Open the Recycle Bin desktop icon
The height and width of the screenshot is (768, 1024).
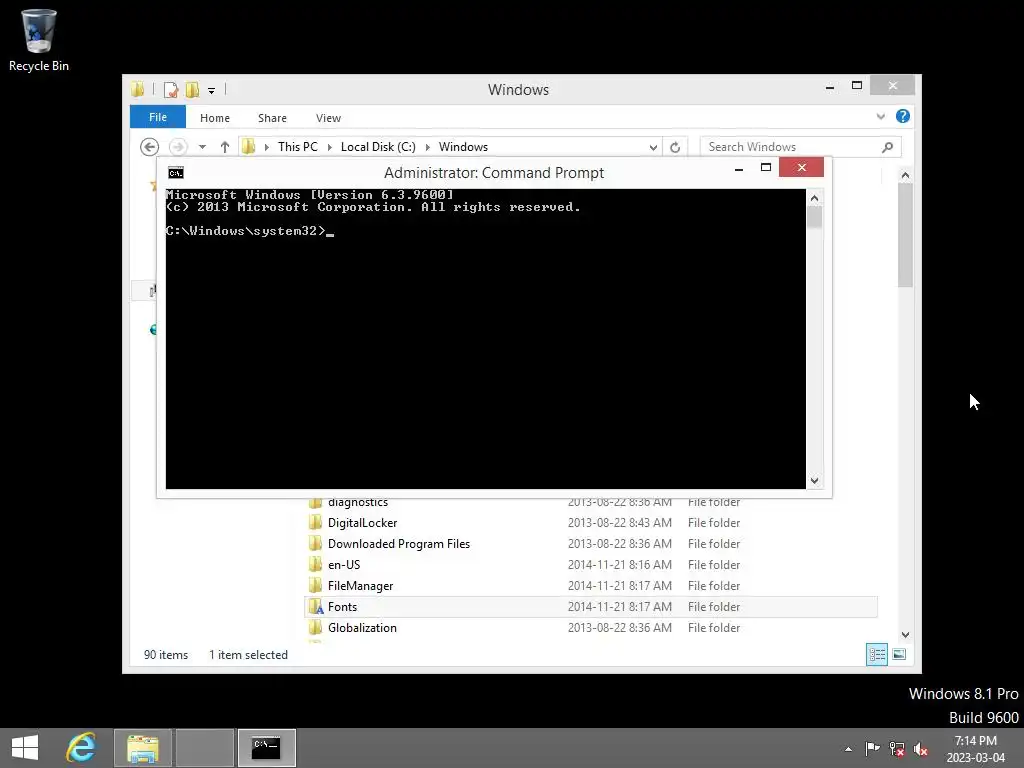pos(39,40)
